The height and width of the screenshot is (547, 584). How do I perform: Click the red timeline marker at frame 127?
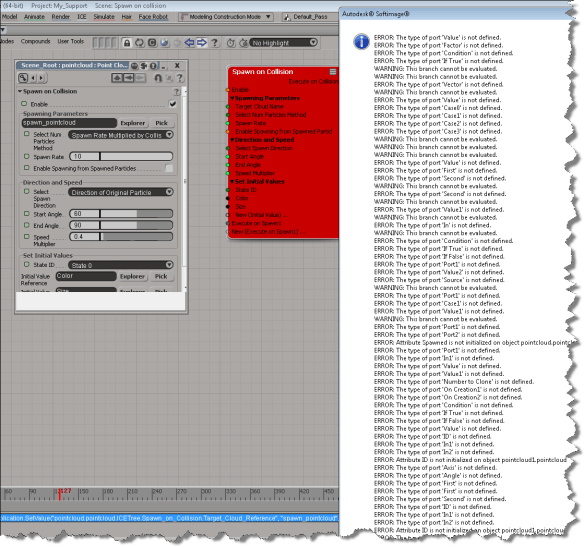click(60, 494)
